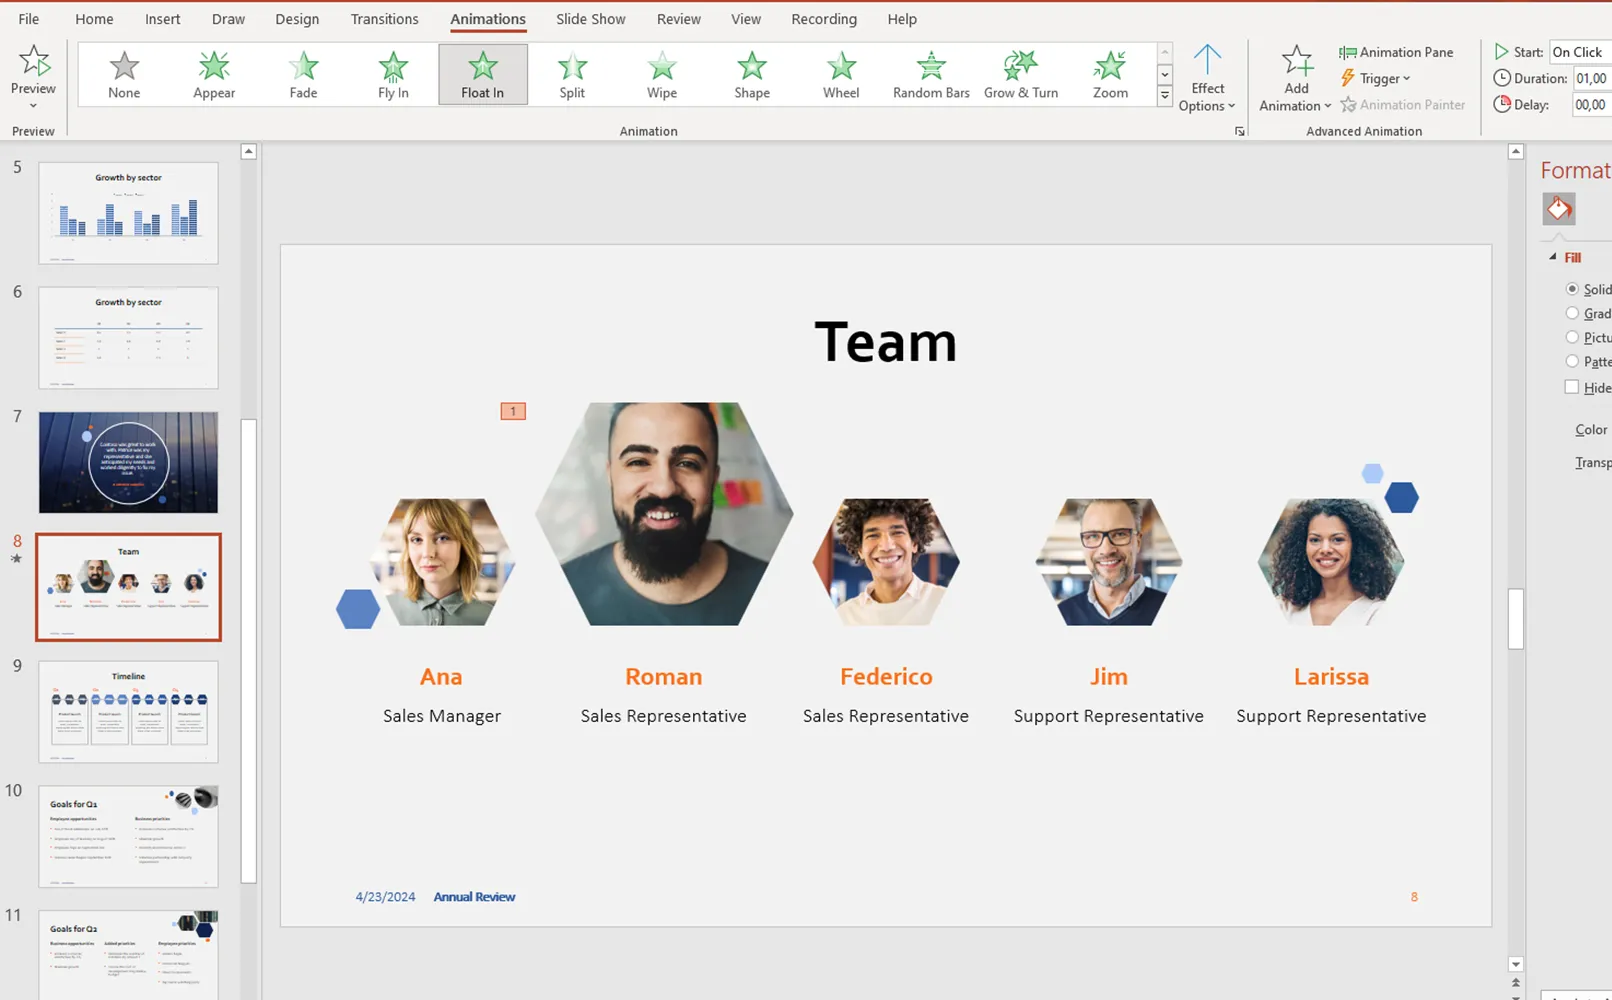Click Larissa's Support Representative caption
The height and width of the screenshot is (1000, 1612).
(1331, 716)
